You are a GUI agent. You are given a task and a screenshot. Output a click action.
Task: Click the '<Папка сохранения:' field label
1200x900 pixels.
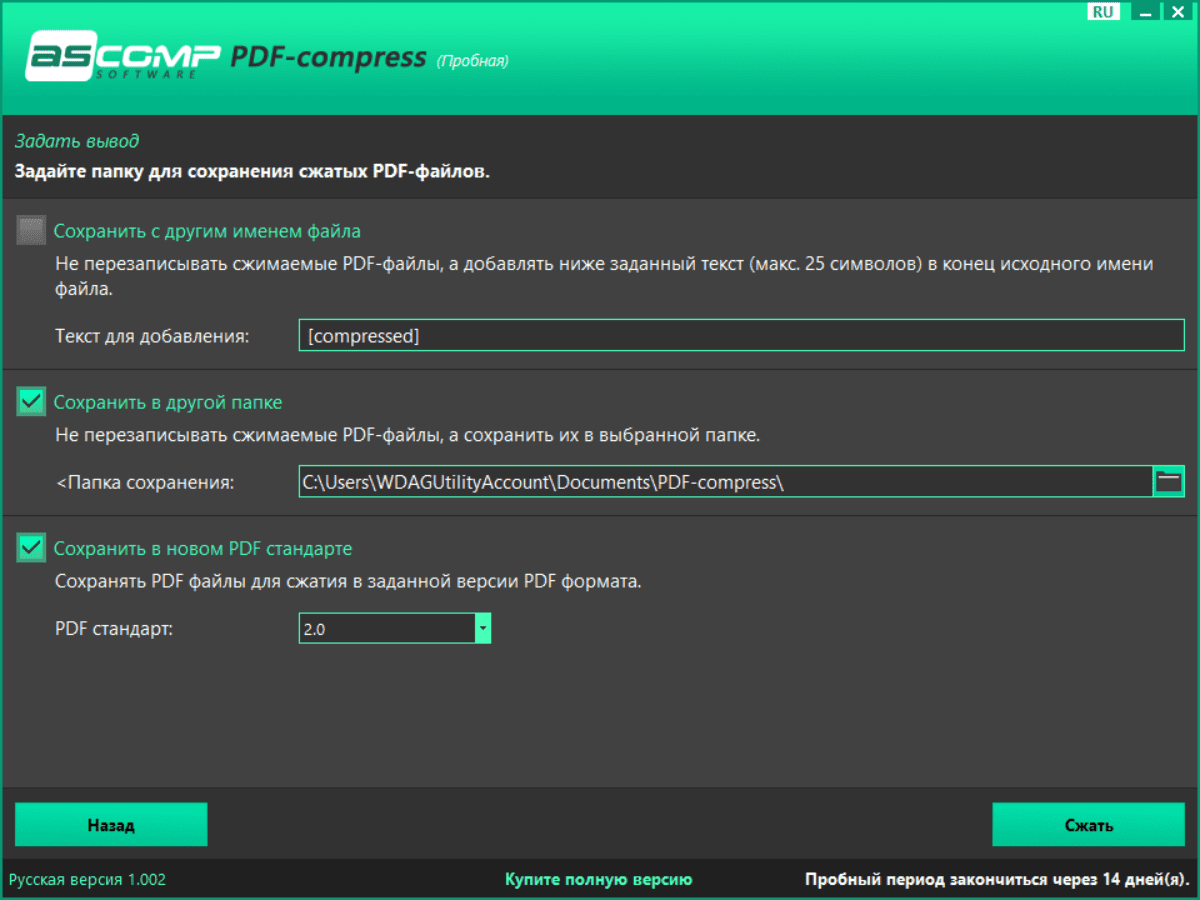145,483
